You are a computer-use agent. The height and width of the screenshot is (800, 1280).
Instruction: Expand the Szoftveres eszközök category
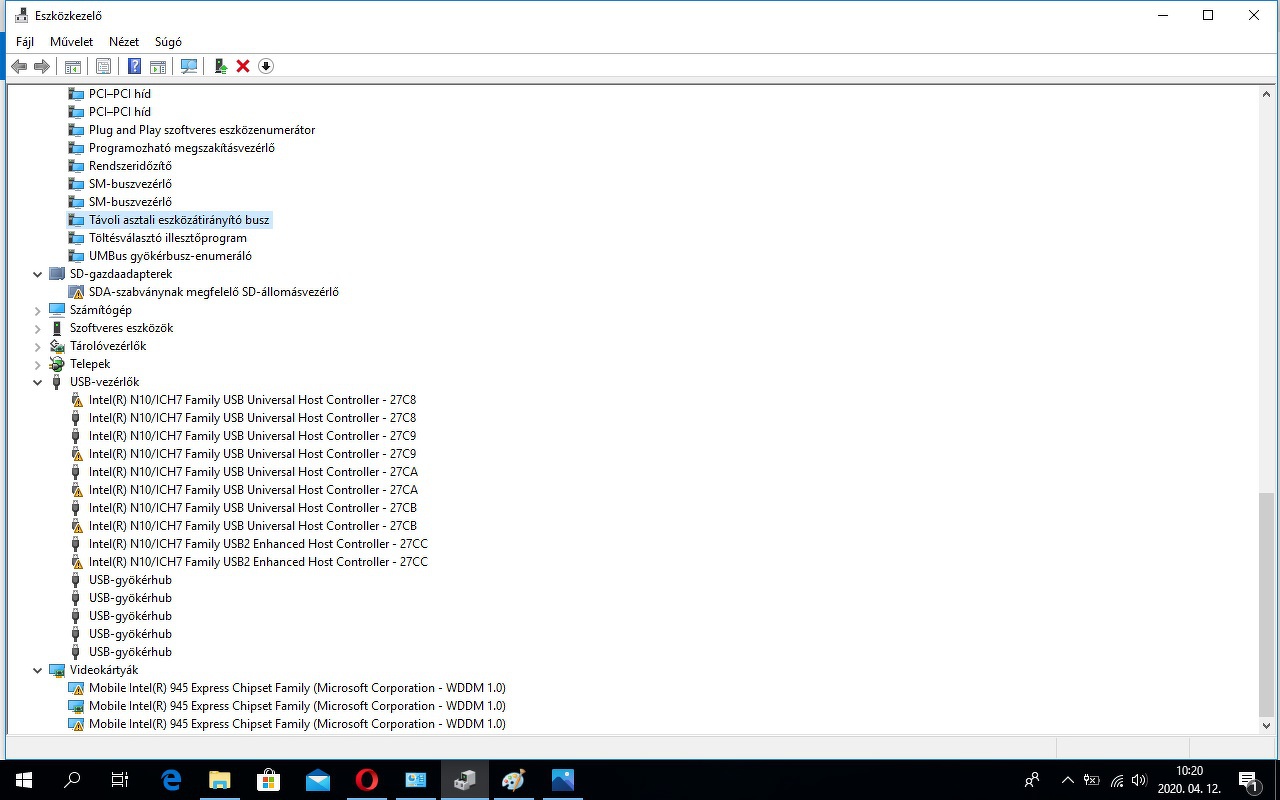click(38, 328)
